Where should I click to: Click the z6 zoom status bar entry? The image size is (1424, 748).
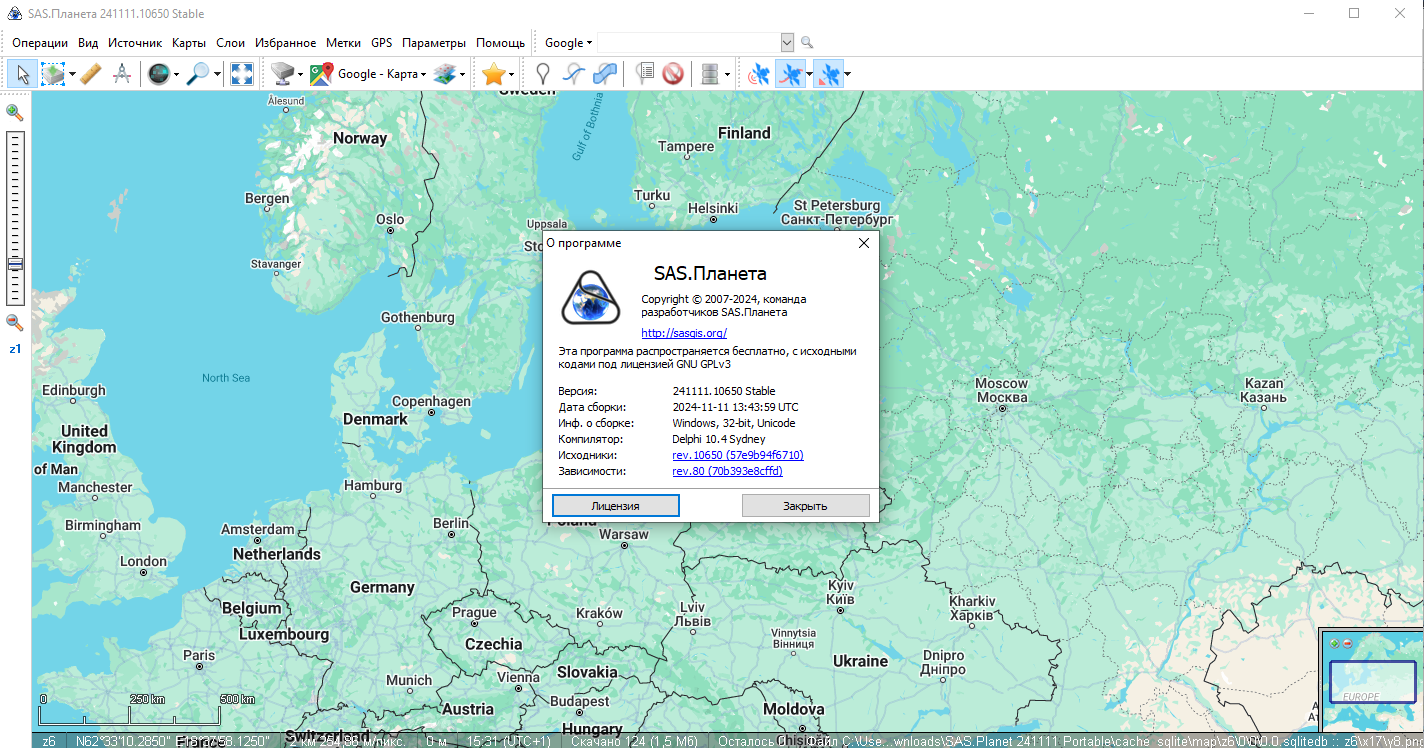tap(48, 741)
